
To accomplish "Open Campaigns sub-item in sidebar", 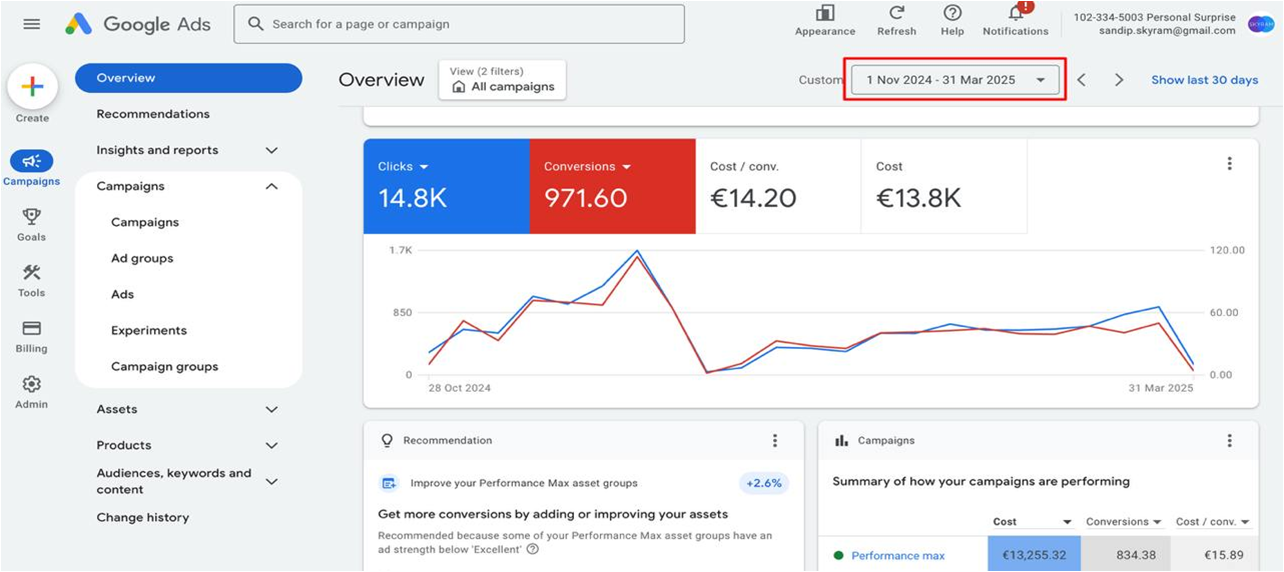I will click(x=145, y=222).
